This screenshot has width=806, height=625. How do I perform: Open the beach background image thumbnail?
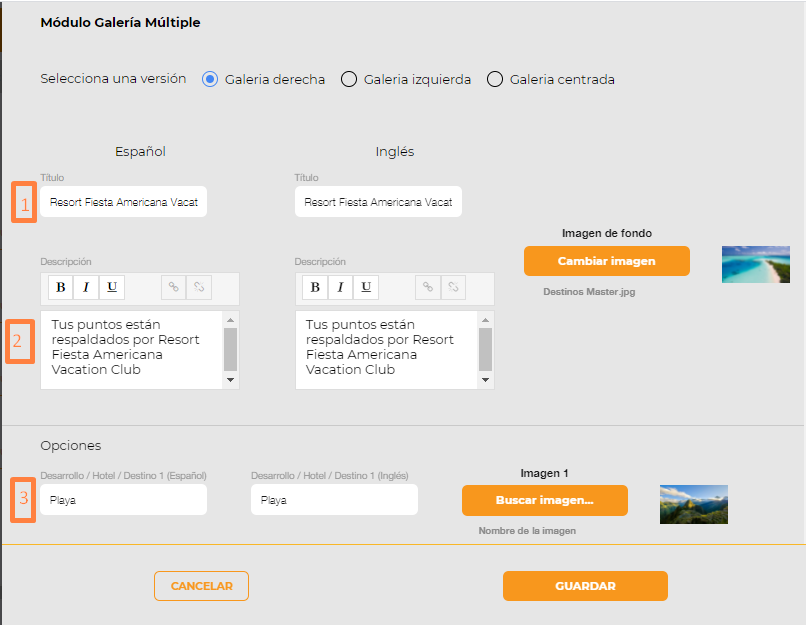756,264
